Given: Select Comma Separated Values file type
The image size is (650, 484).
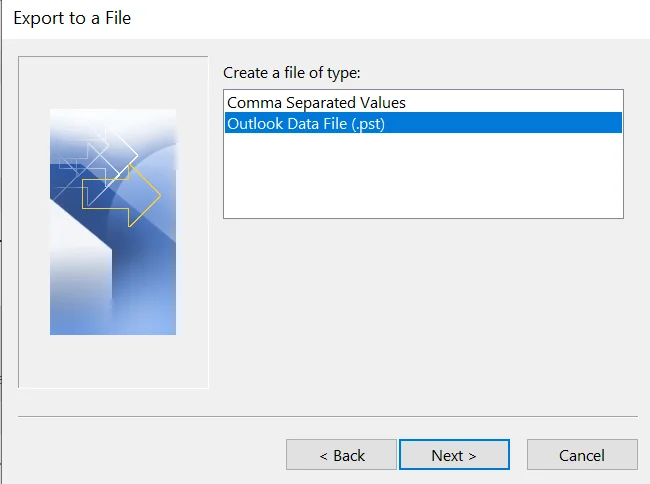Looking at the screenshot, I should [x=316, y=102].
